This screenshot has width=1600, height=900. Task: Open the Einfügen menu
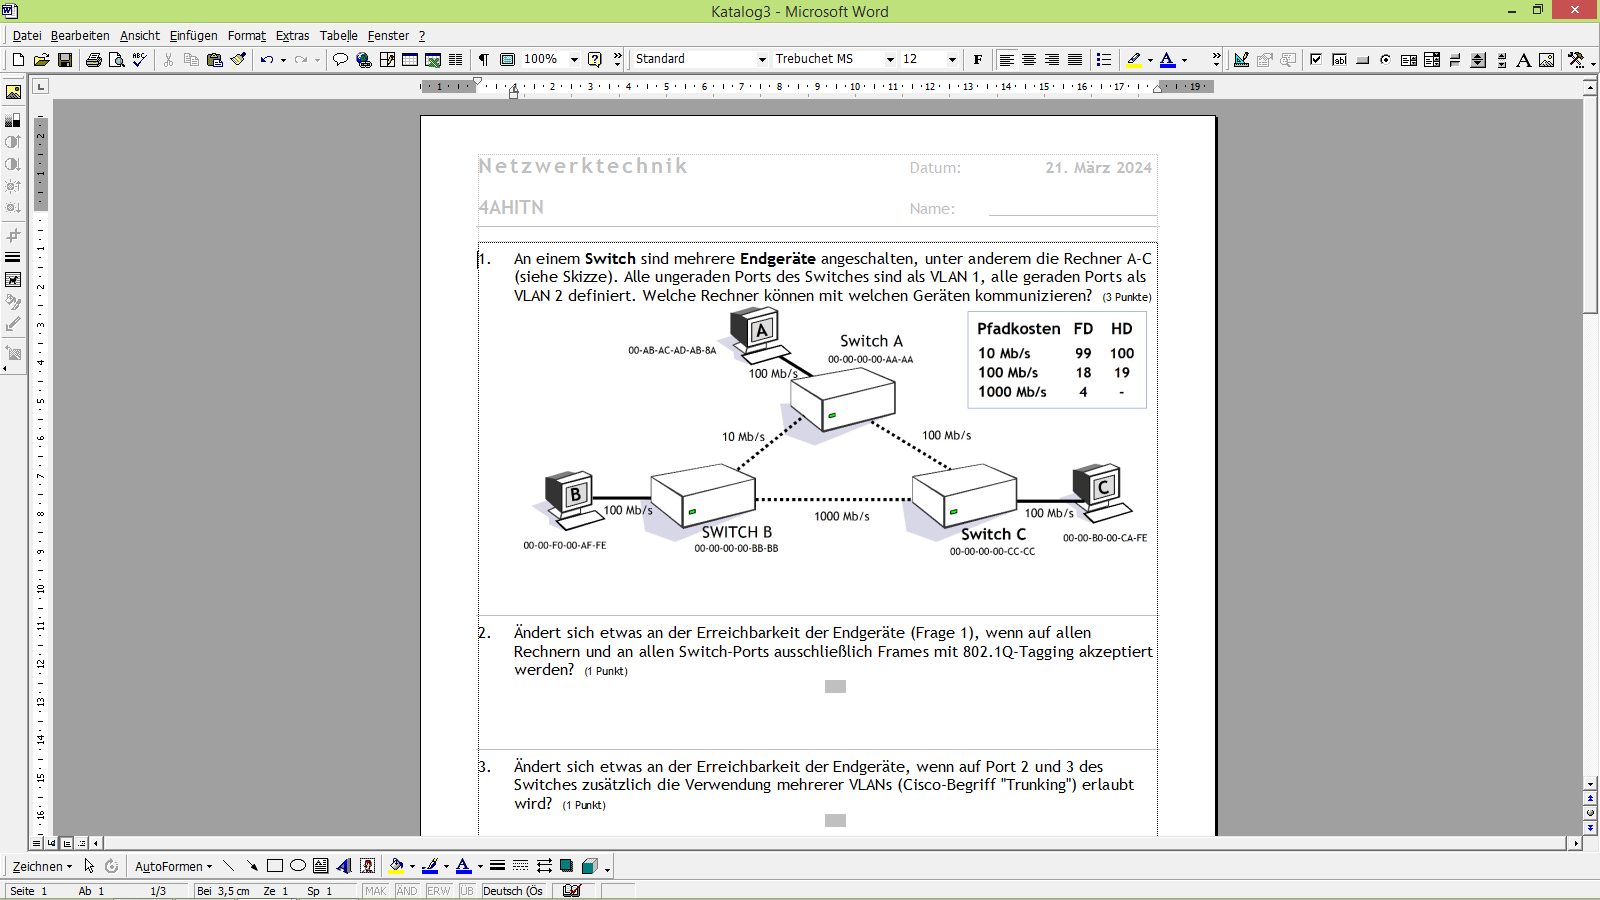[193, 35]
